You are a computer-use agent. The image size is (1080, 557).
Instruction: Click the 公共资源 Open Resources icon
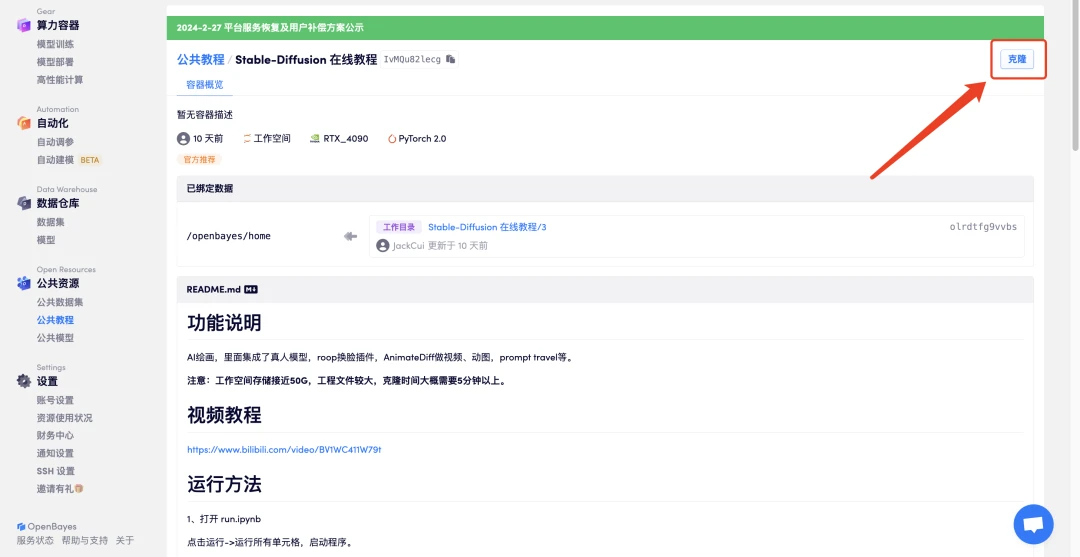coord(24,283)
